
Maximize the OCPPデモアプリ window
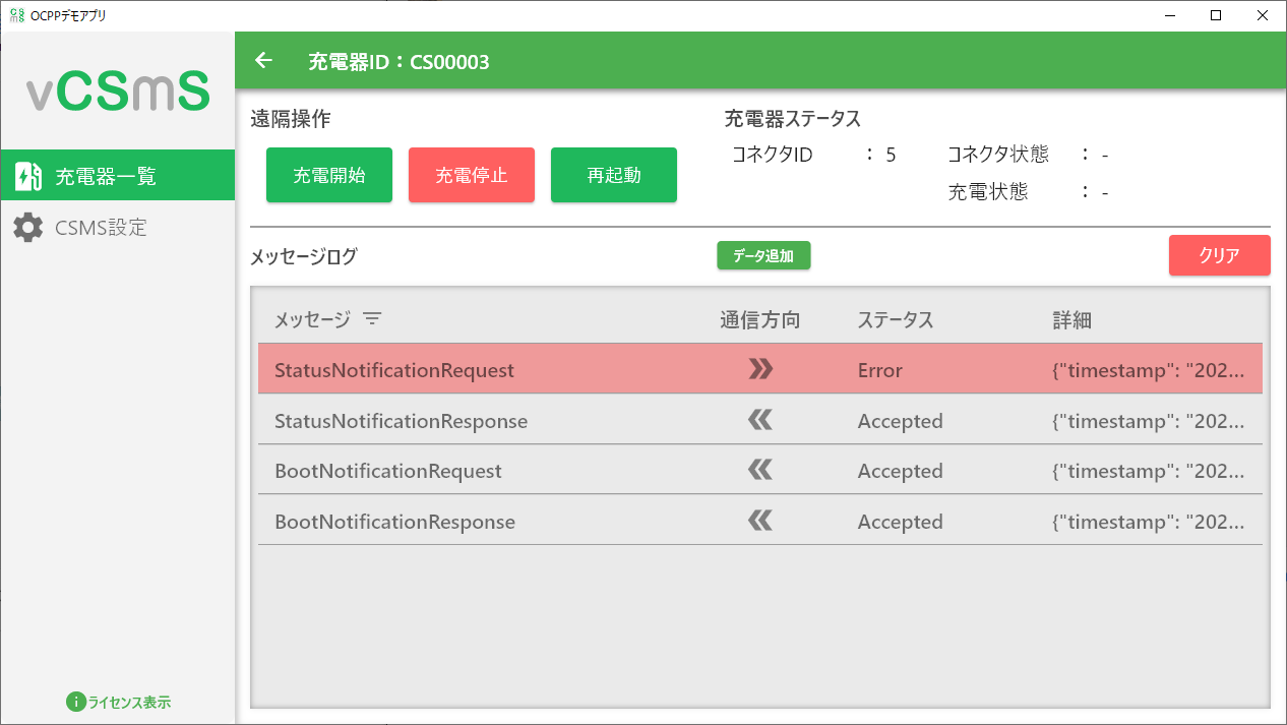coord(1216,15)
